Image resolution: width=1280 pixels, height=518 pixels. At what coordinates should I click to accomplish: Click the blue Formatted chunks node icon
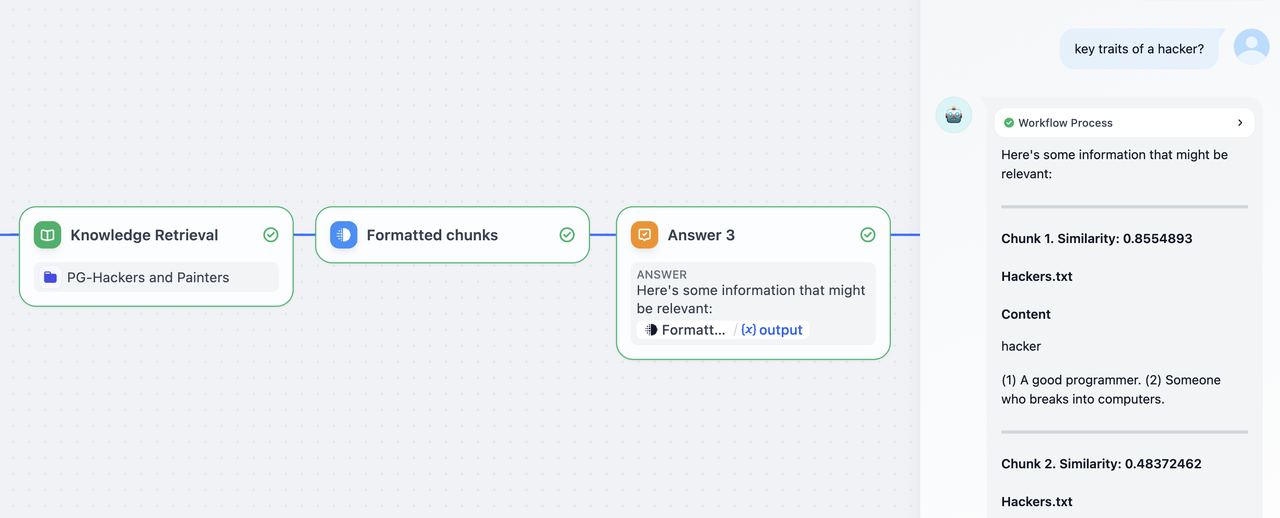click(x=343, y=235)
